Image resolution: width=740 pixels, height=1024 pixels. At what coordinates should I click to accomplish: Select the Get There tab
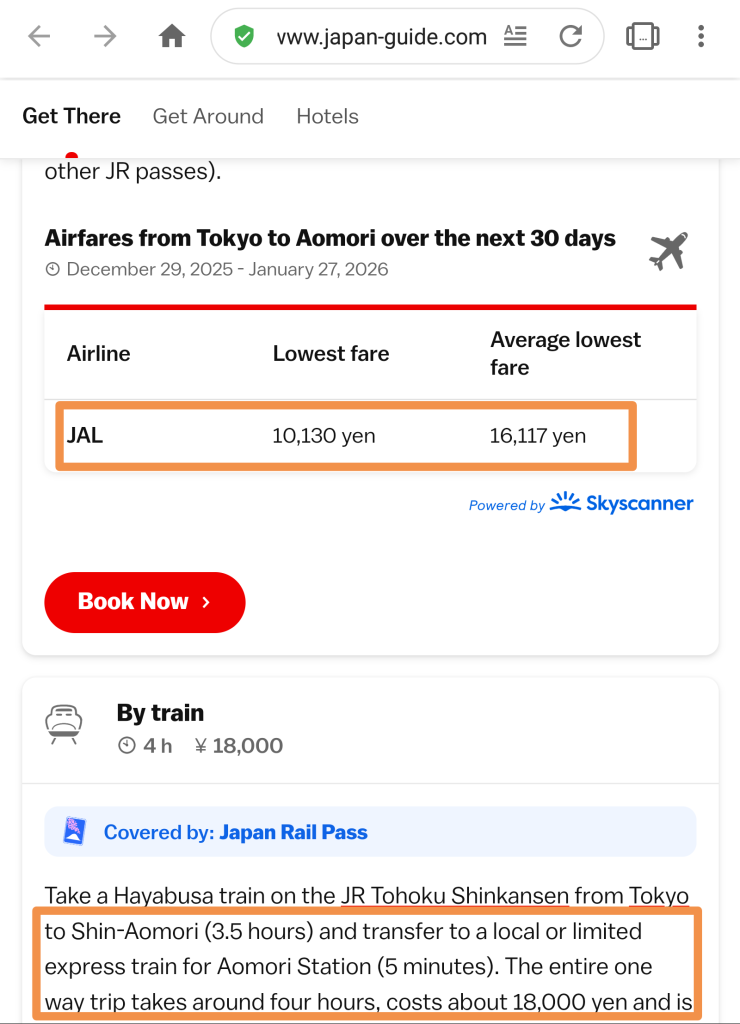pyautogui.click(x=71, y=116)
